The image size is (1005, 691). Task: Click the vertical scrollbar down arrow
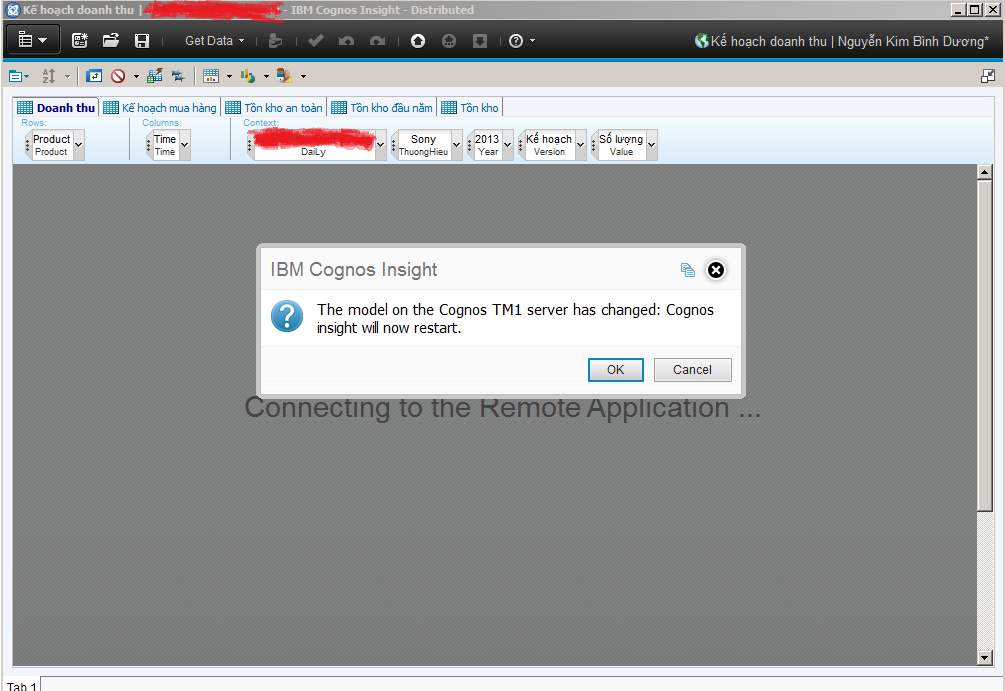[x=984, y=658]
